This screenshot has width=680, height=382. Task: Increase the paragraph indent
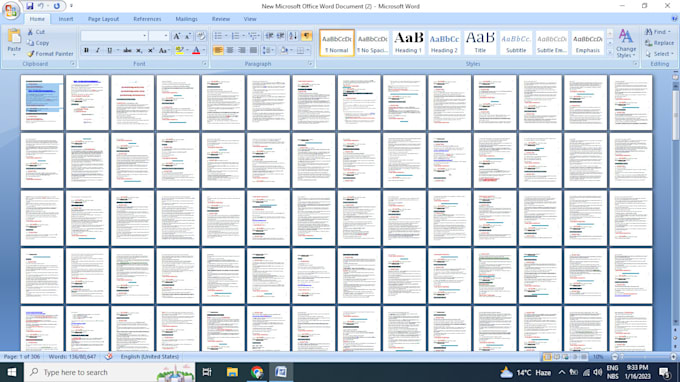click(x=281, y=36)
